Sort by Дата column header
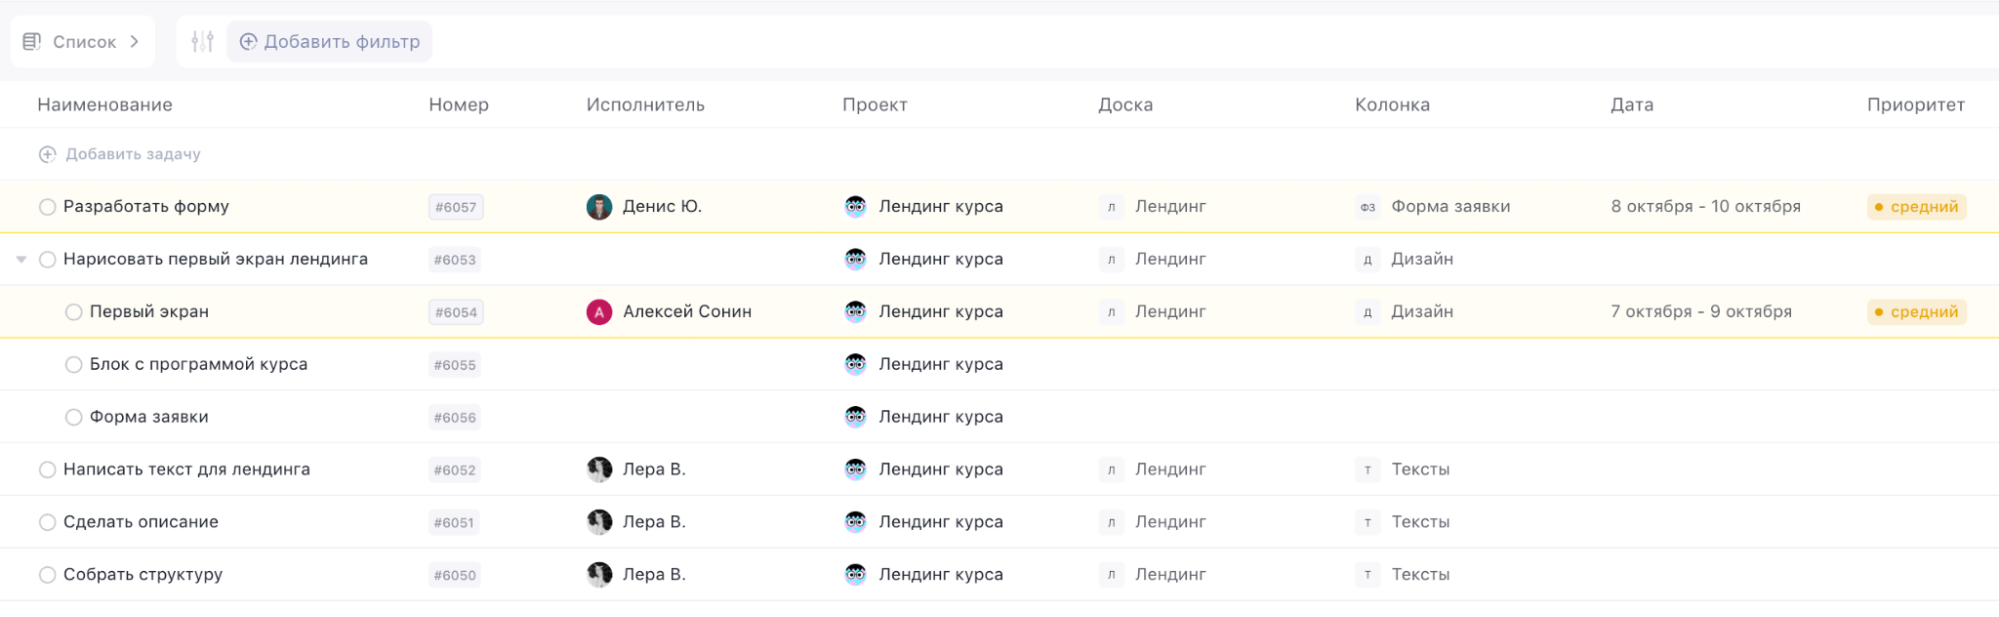The image size is (1999, 617). click(1631, 105)
